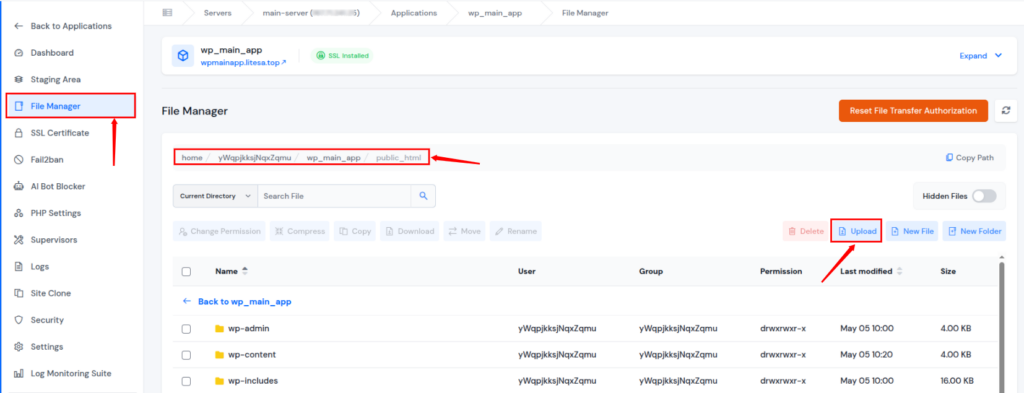
Task: Open the wp-admin folder
Action: tap(242, 328)
